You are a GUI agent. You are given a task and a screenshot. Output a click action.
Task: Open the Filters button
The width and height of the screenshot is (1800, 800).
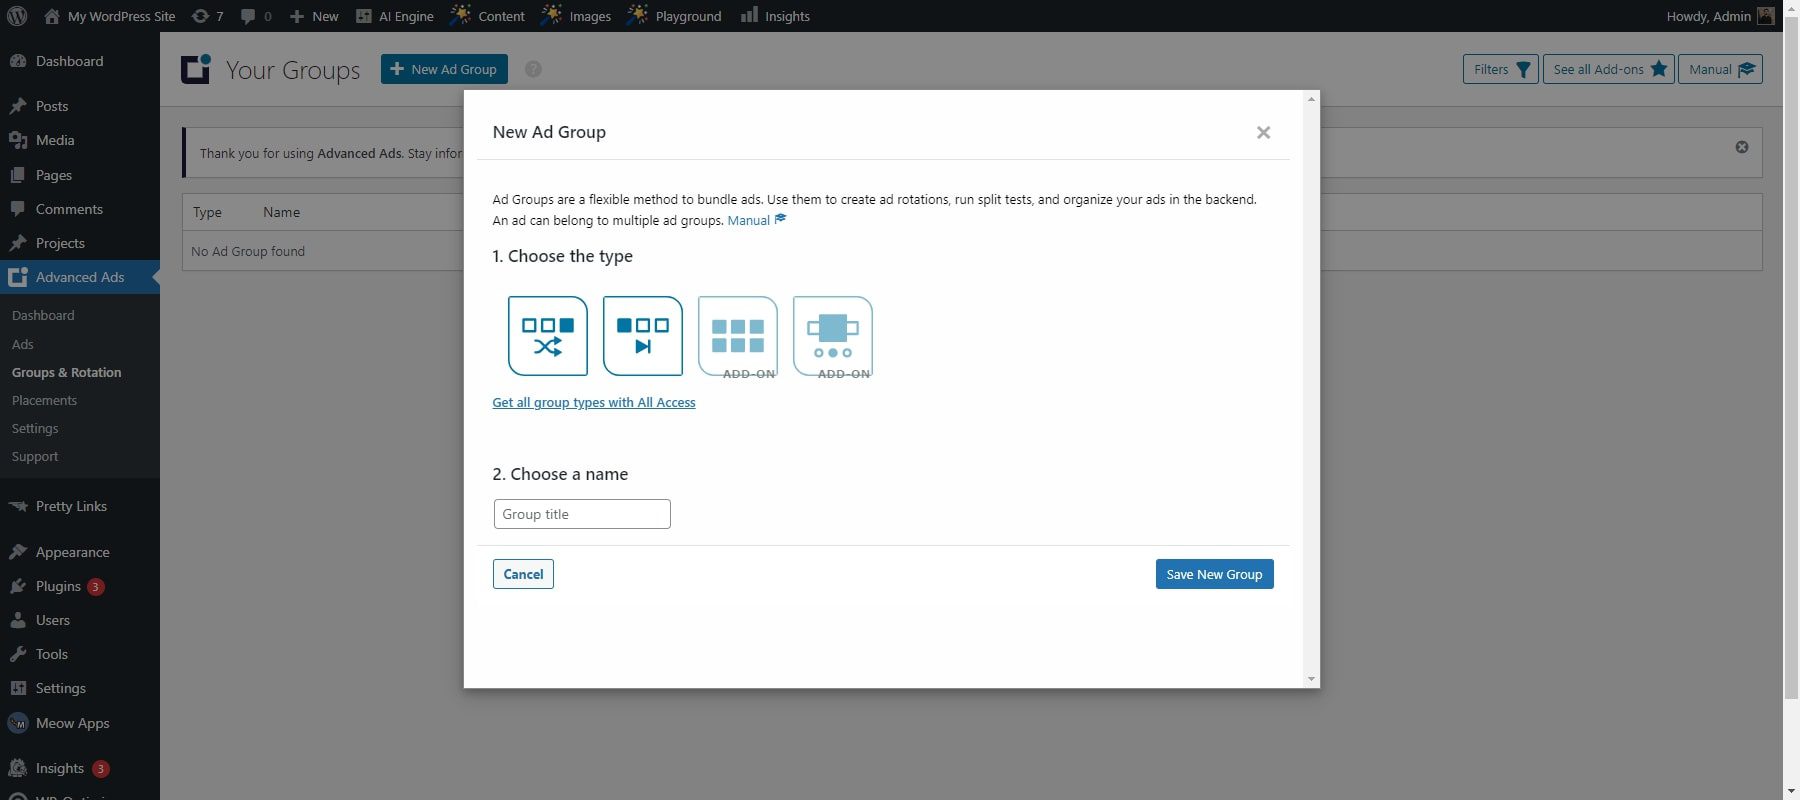[x=1500, y=69]
